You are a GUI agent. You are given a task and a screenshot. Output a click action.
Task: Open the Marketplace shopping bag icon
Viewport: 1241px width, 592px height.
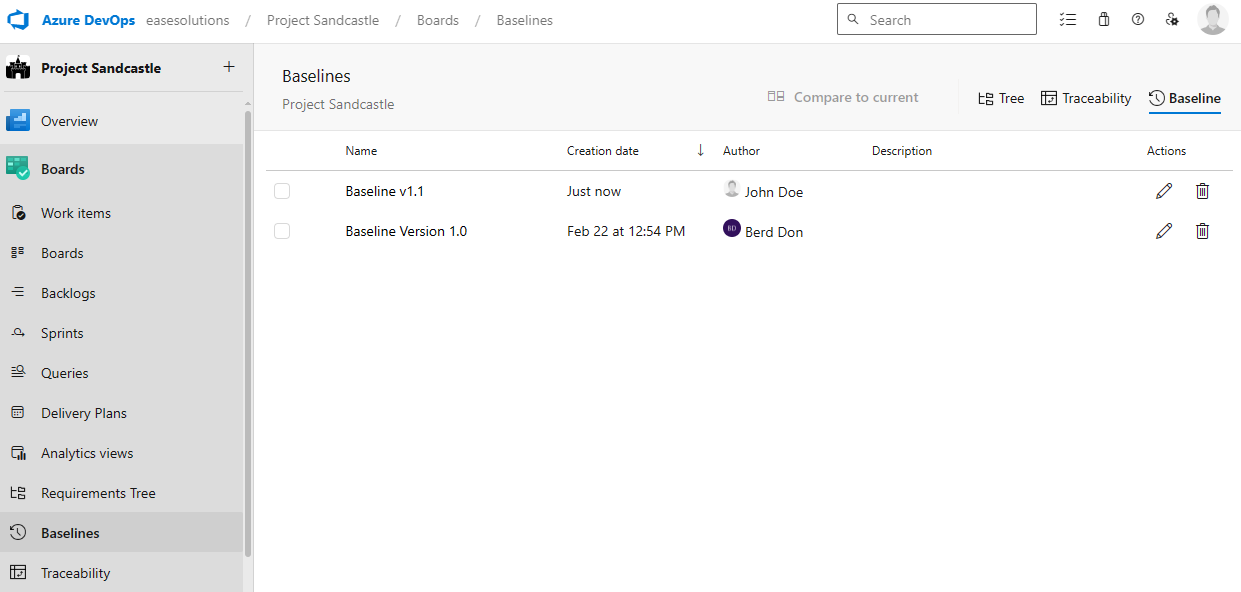point(1104,19)
